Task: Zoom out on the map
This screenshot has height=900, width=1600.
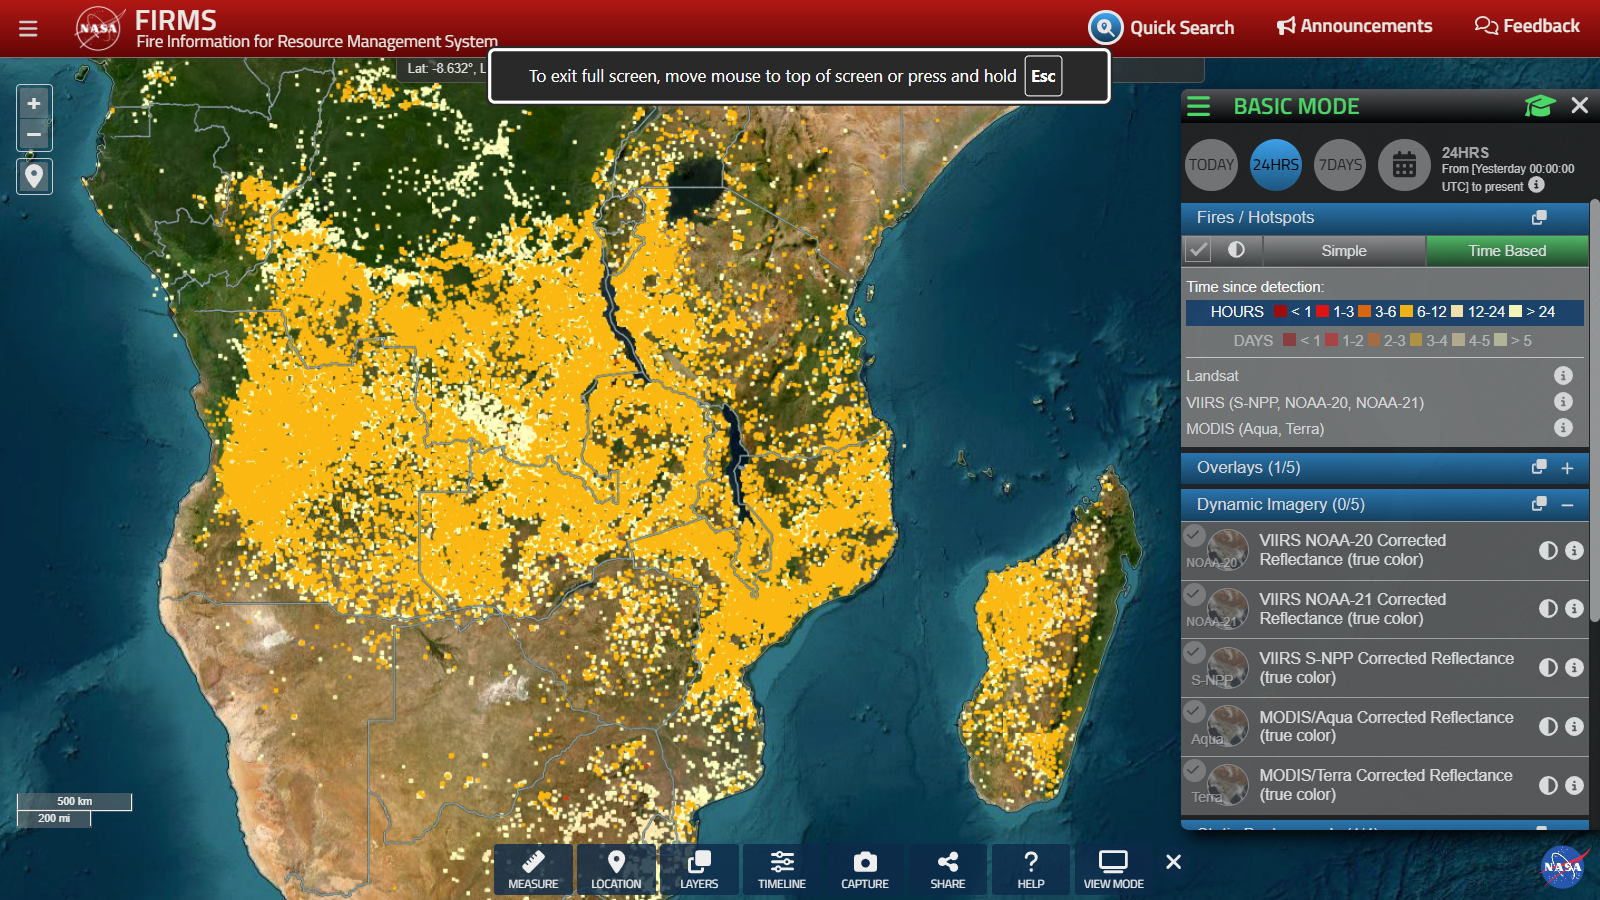Action: click(x=34, y=134)
